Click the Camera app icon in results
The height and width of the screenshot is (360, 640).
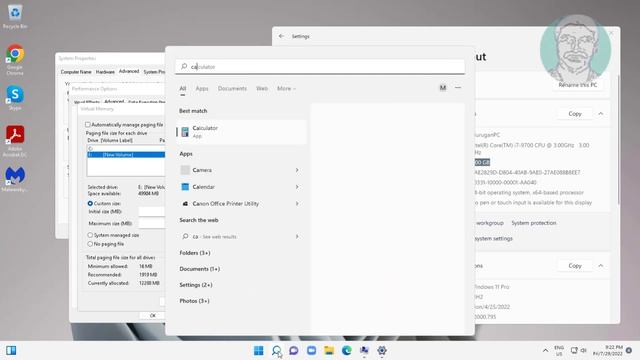coord(185,170)
